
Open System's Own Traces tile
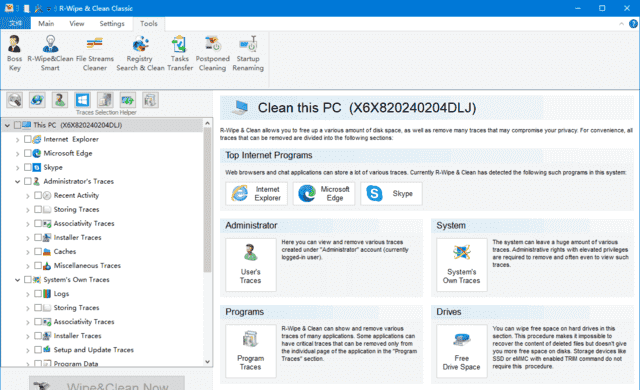click(x=462, y=264)
